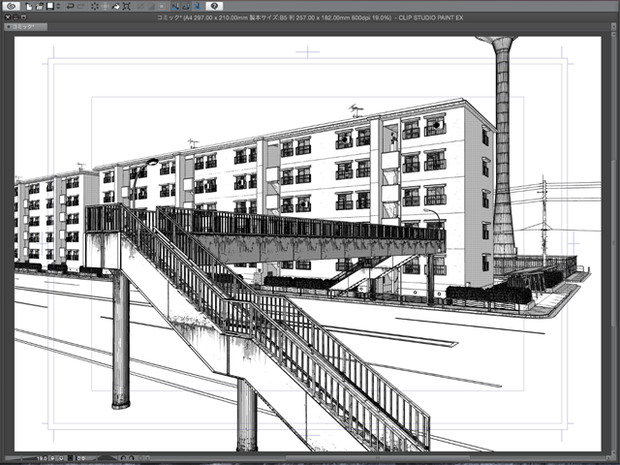Image resolution: width=620 pixels, height=465 pixels.
Task: Toggle snap to special ruler
Action: pyautogui.click(x=186, y=6)
